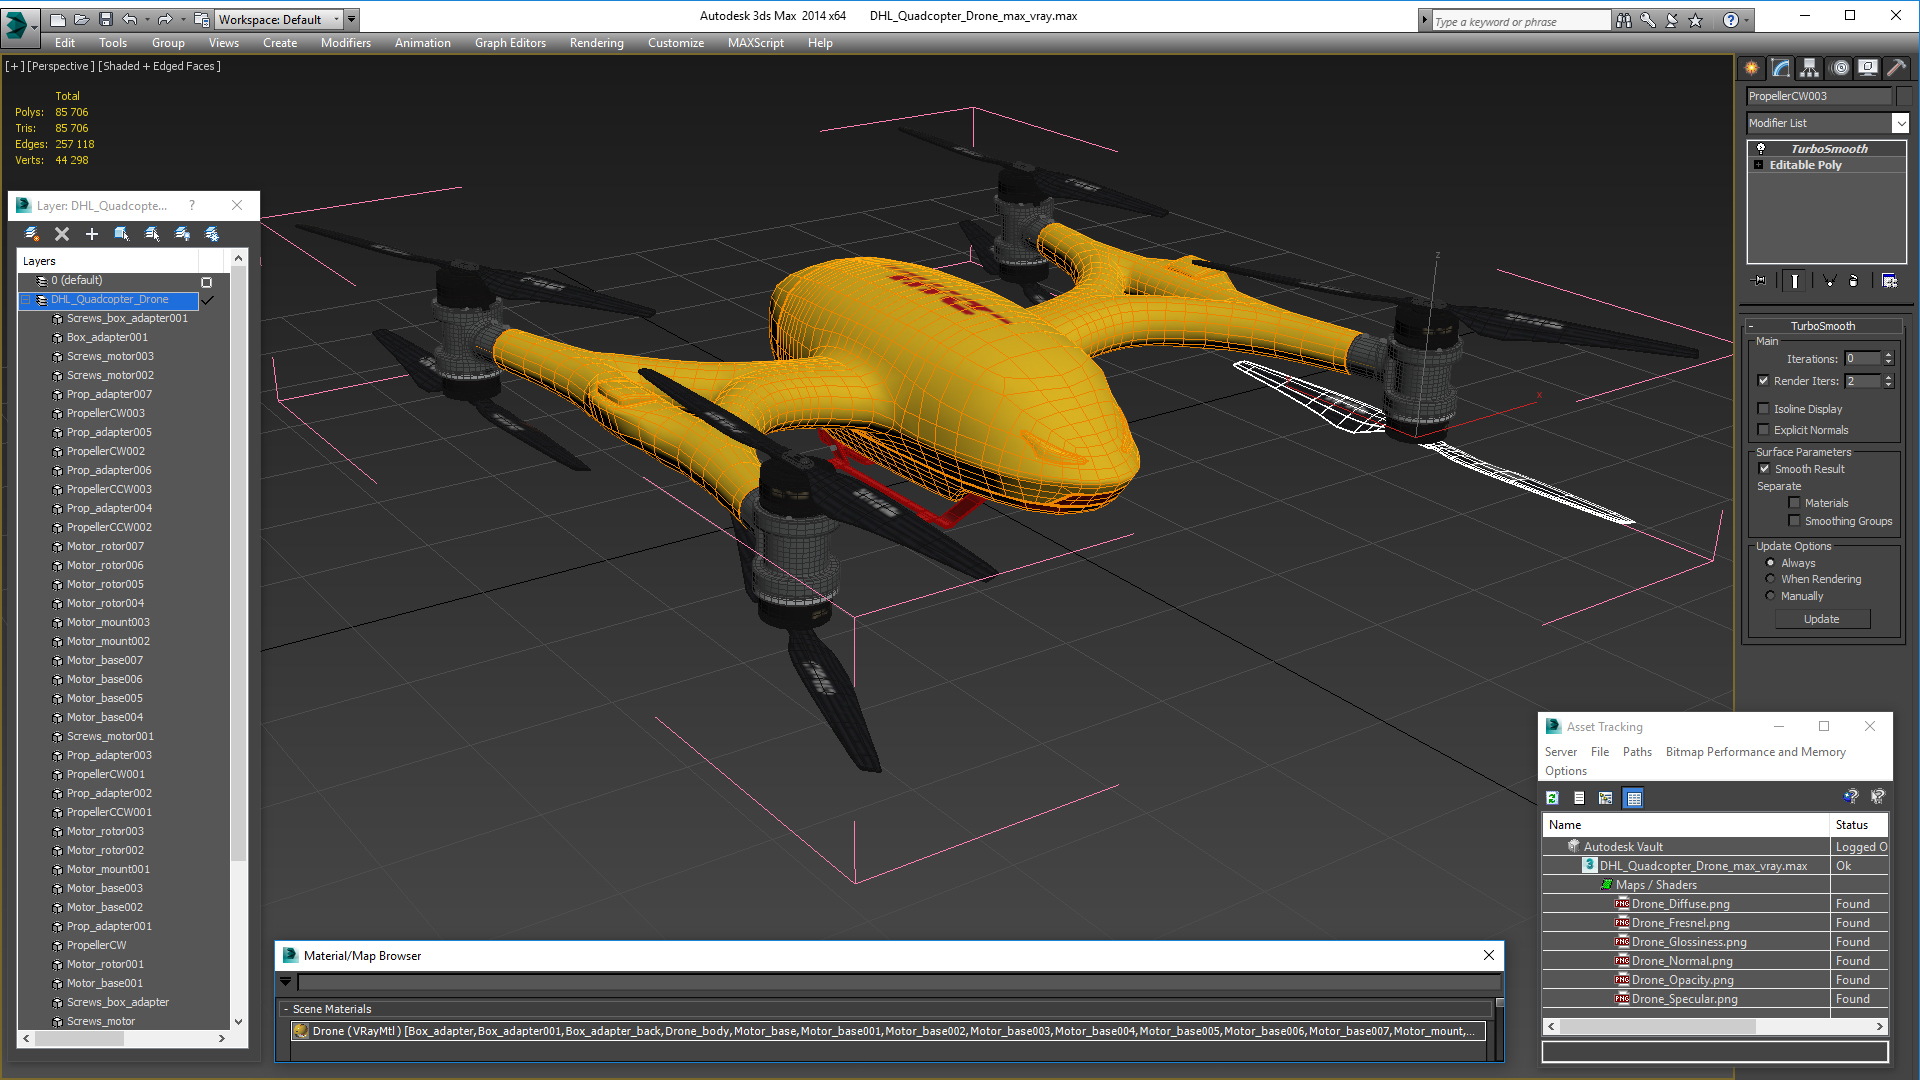Click Tree View icon in Asset Tracking
This screenshot has width=1920, height=1080.
click(1606, 798)
